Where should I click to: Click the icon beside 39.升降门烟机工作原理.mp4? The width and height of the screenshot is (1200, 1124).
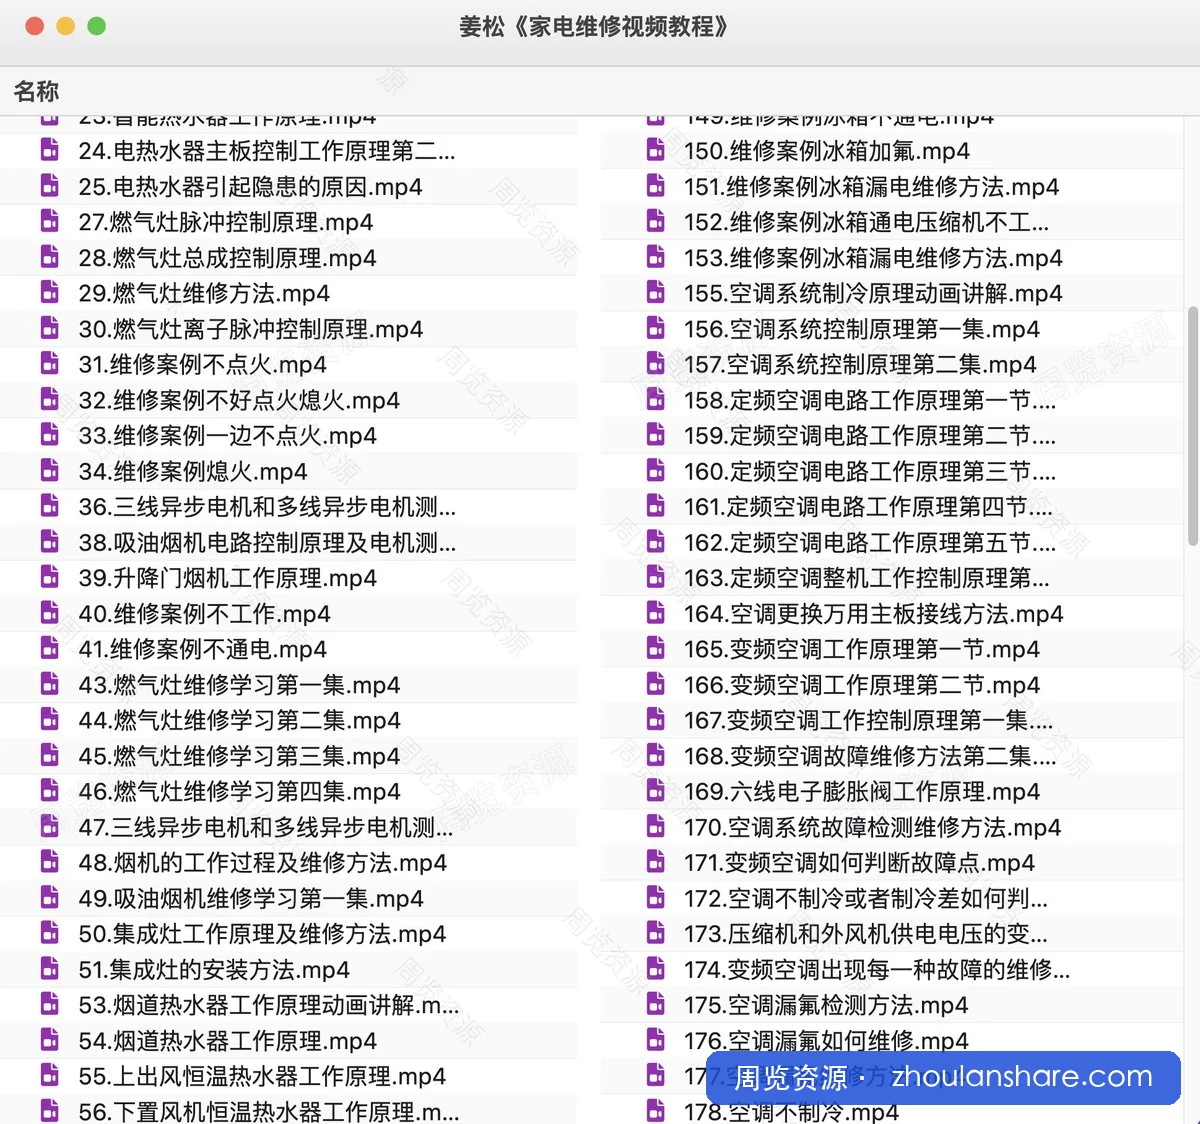49,577
